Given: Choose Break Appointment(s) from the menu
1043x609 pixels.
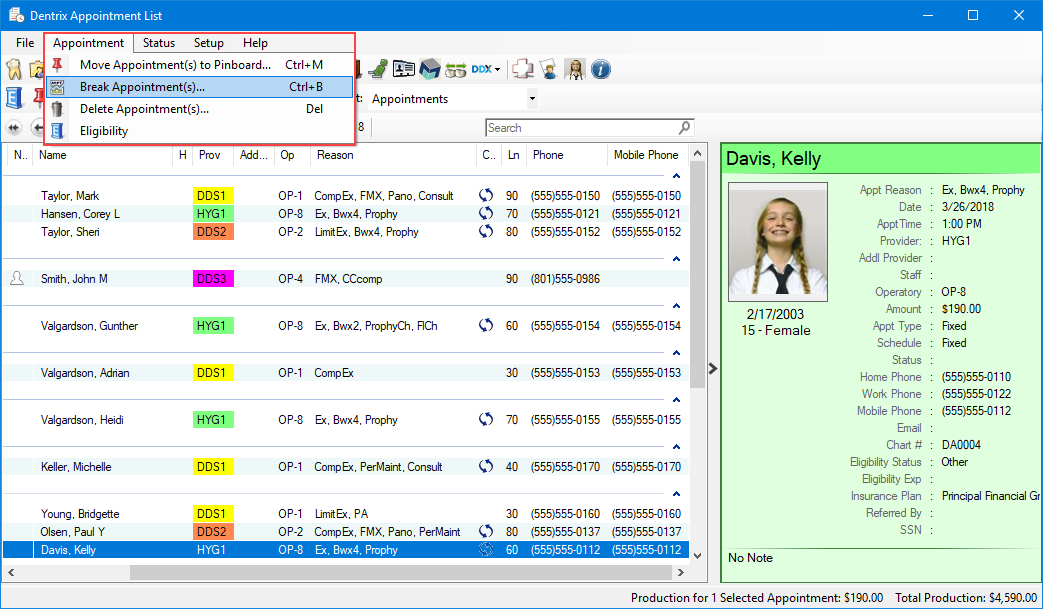Looking at the screenshot, I should click(x=142, y=87).
